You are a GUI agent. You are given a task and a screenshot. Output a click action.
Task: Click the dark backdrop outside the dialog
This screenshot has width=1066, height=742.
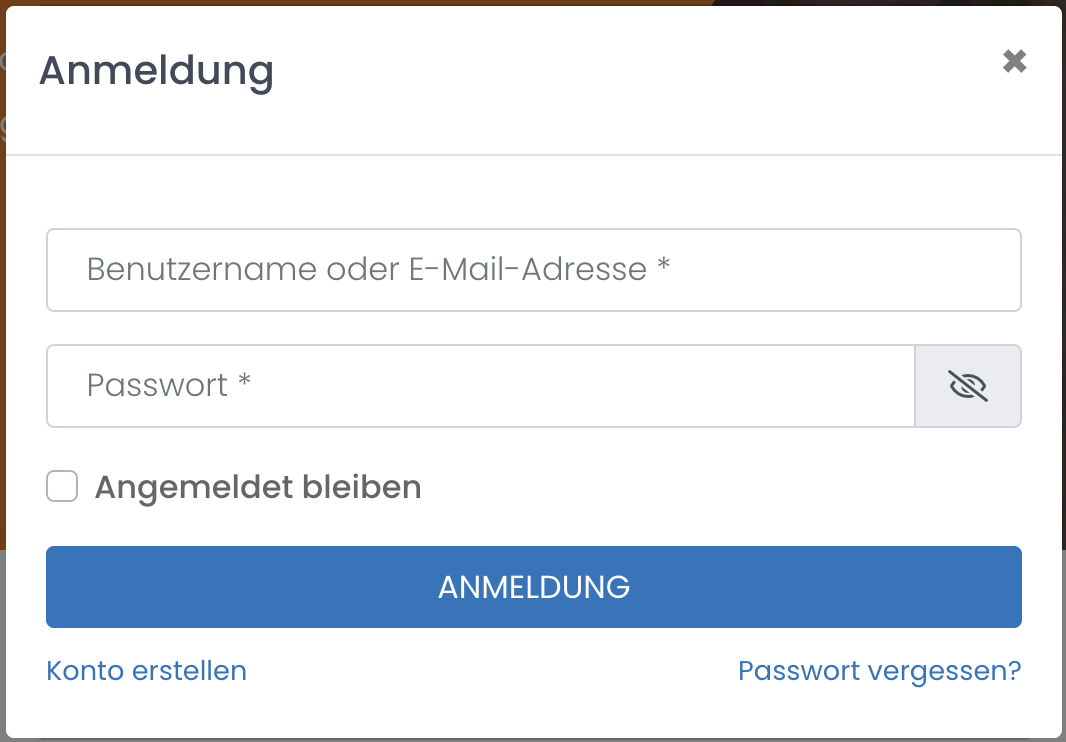900,3
